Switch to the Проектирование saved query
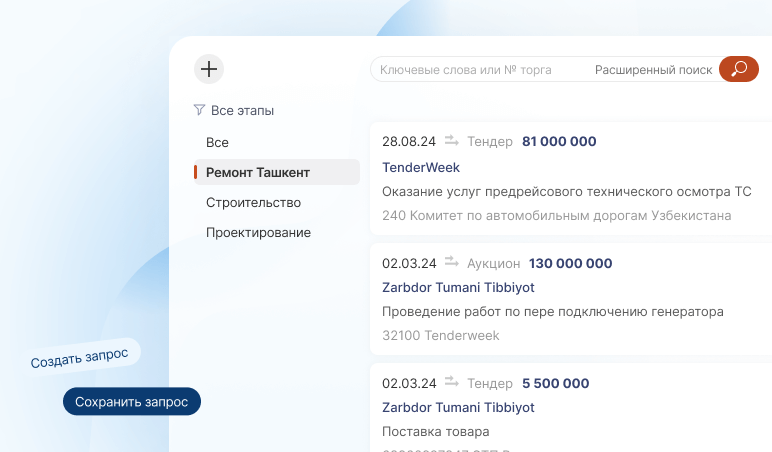Image resolution: width=772 pixels, height=452 pixels. 258,233
